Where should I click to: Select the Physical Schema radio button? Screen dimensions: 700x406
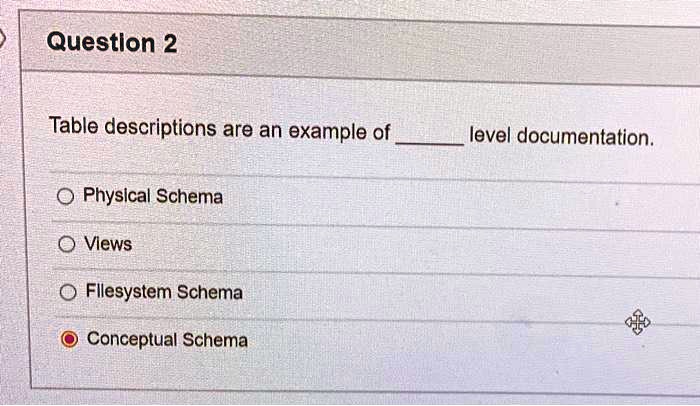coord(65,197)
